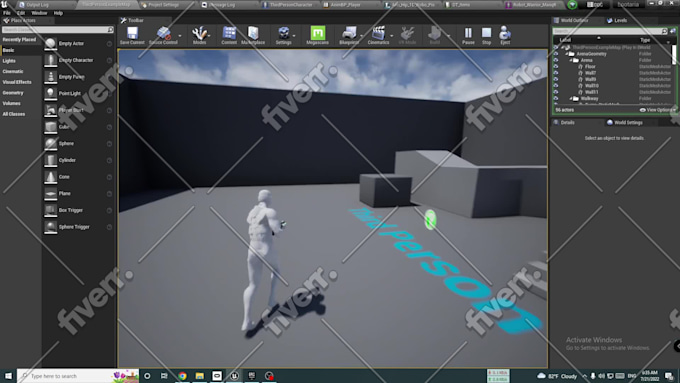Viewport: 680px width, 383px height.
Task: Click the Modes toolbar icon
Action: (x=199, y=33)
